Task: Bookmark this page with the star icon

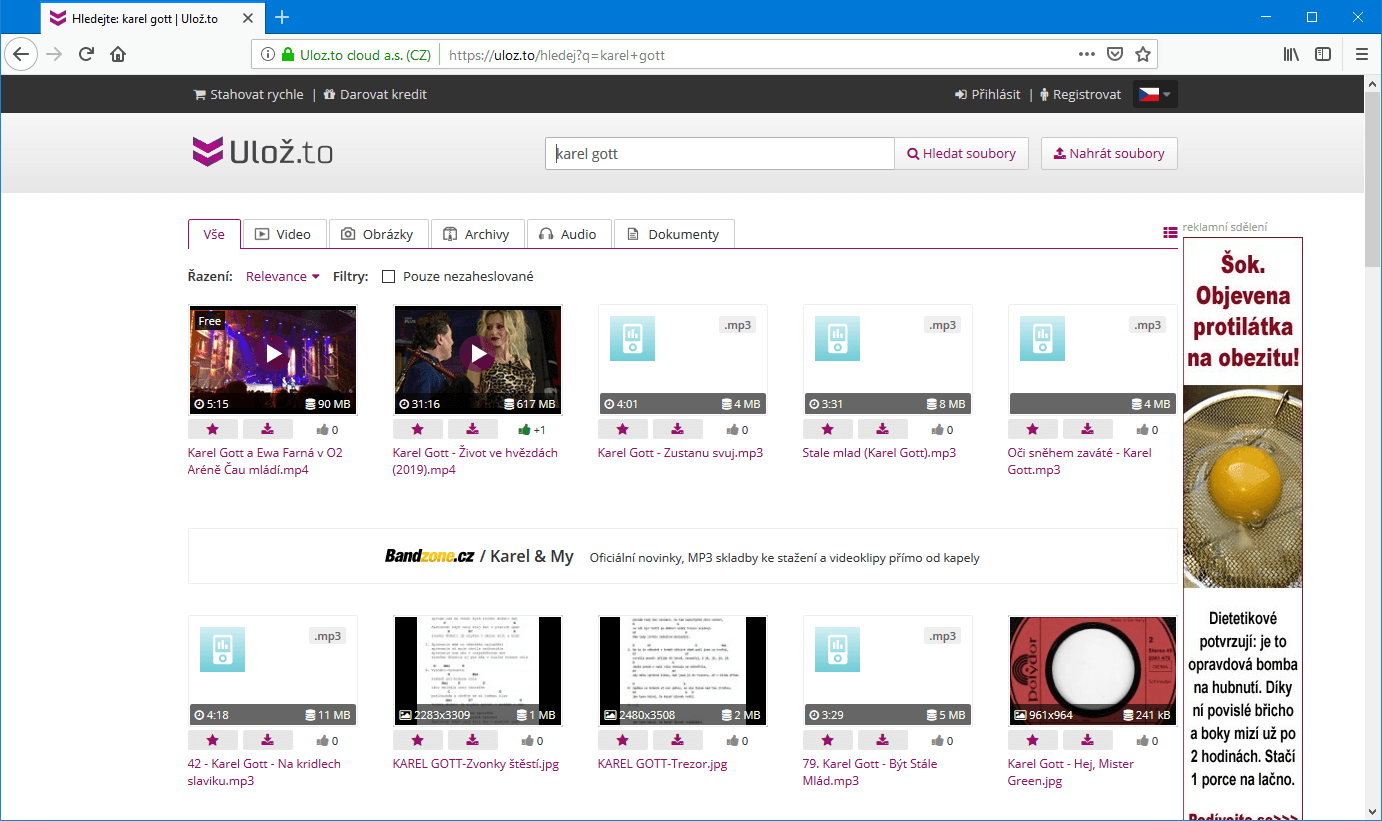Action: click(x=1143, y=54)
